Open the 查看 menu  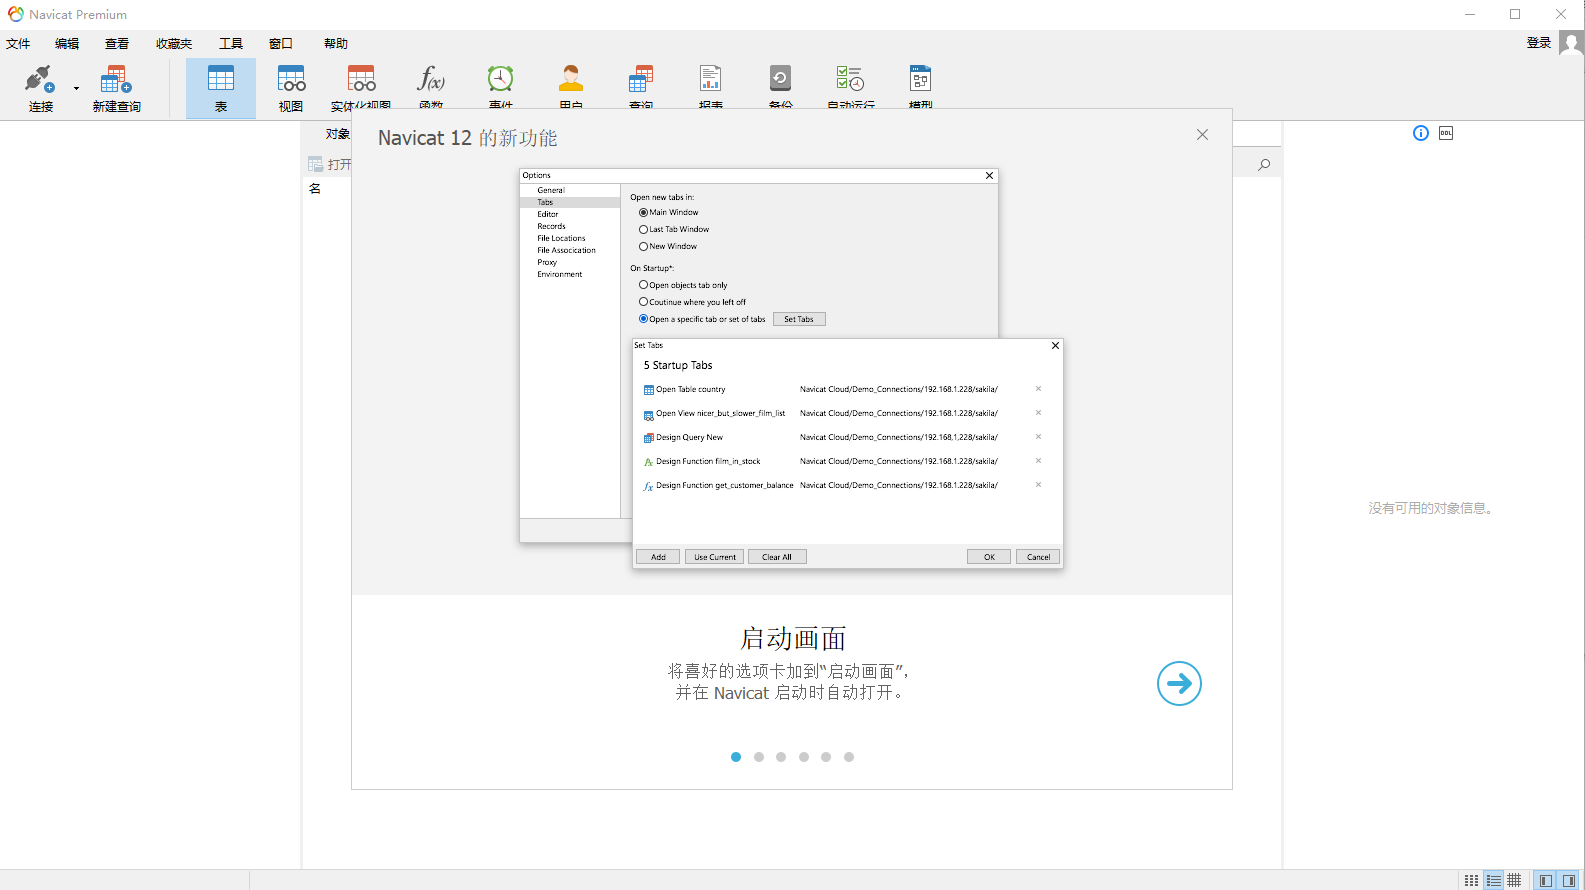[x=117, y=44]
